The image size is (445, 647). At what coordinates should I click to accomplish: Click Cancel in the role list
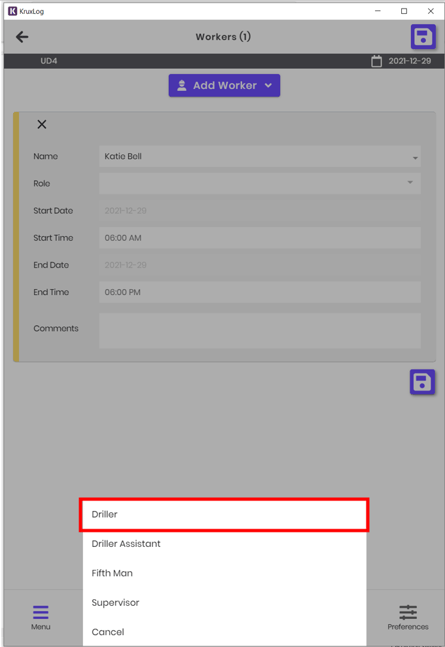(224, 632)
